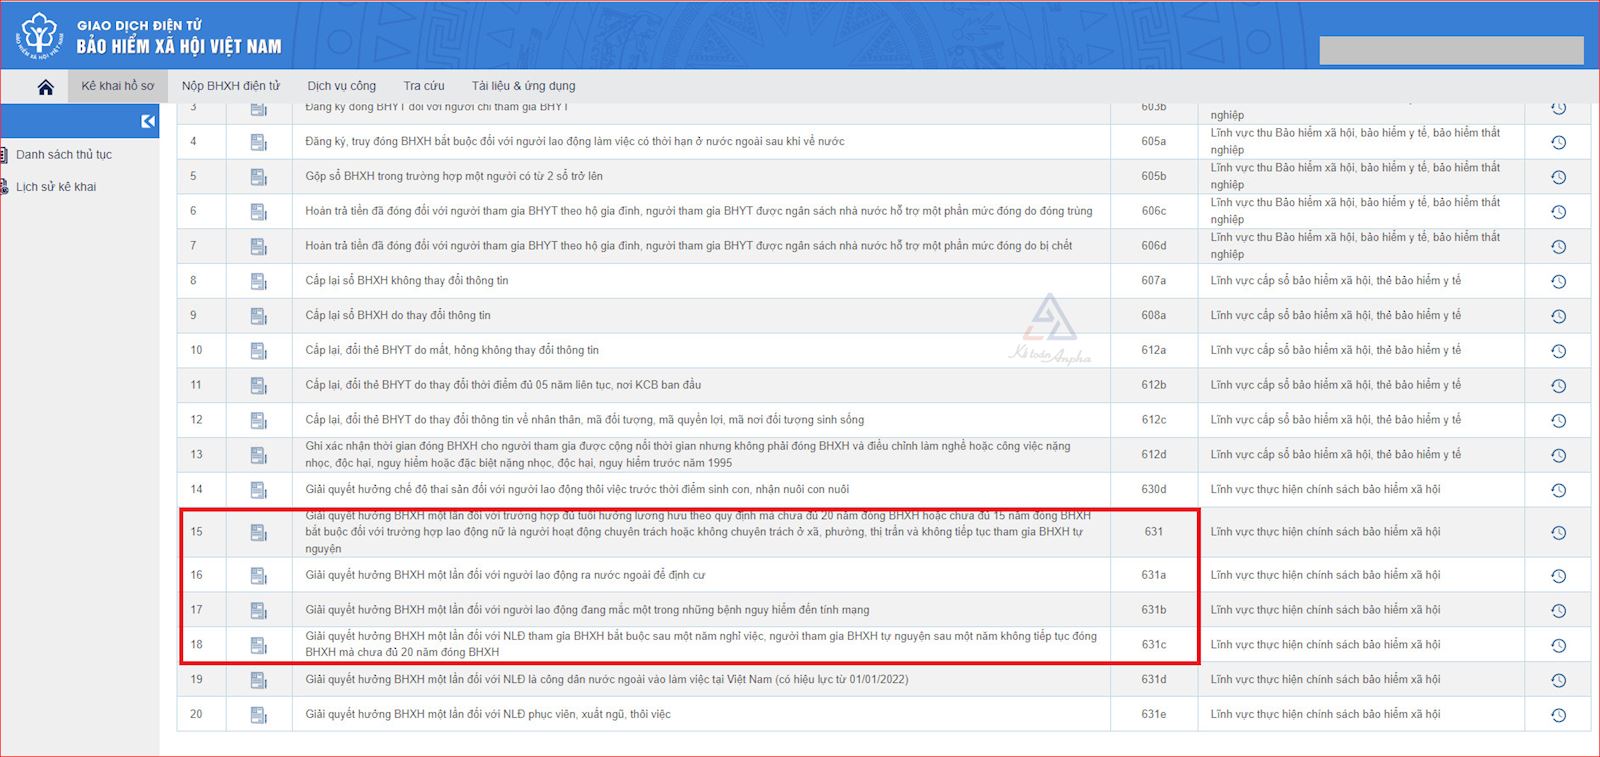This screenshot has height=757, width=1600.
Task: Click the BHXH Việt Nam logo
Action: [x=39, y=35]
